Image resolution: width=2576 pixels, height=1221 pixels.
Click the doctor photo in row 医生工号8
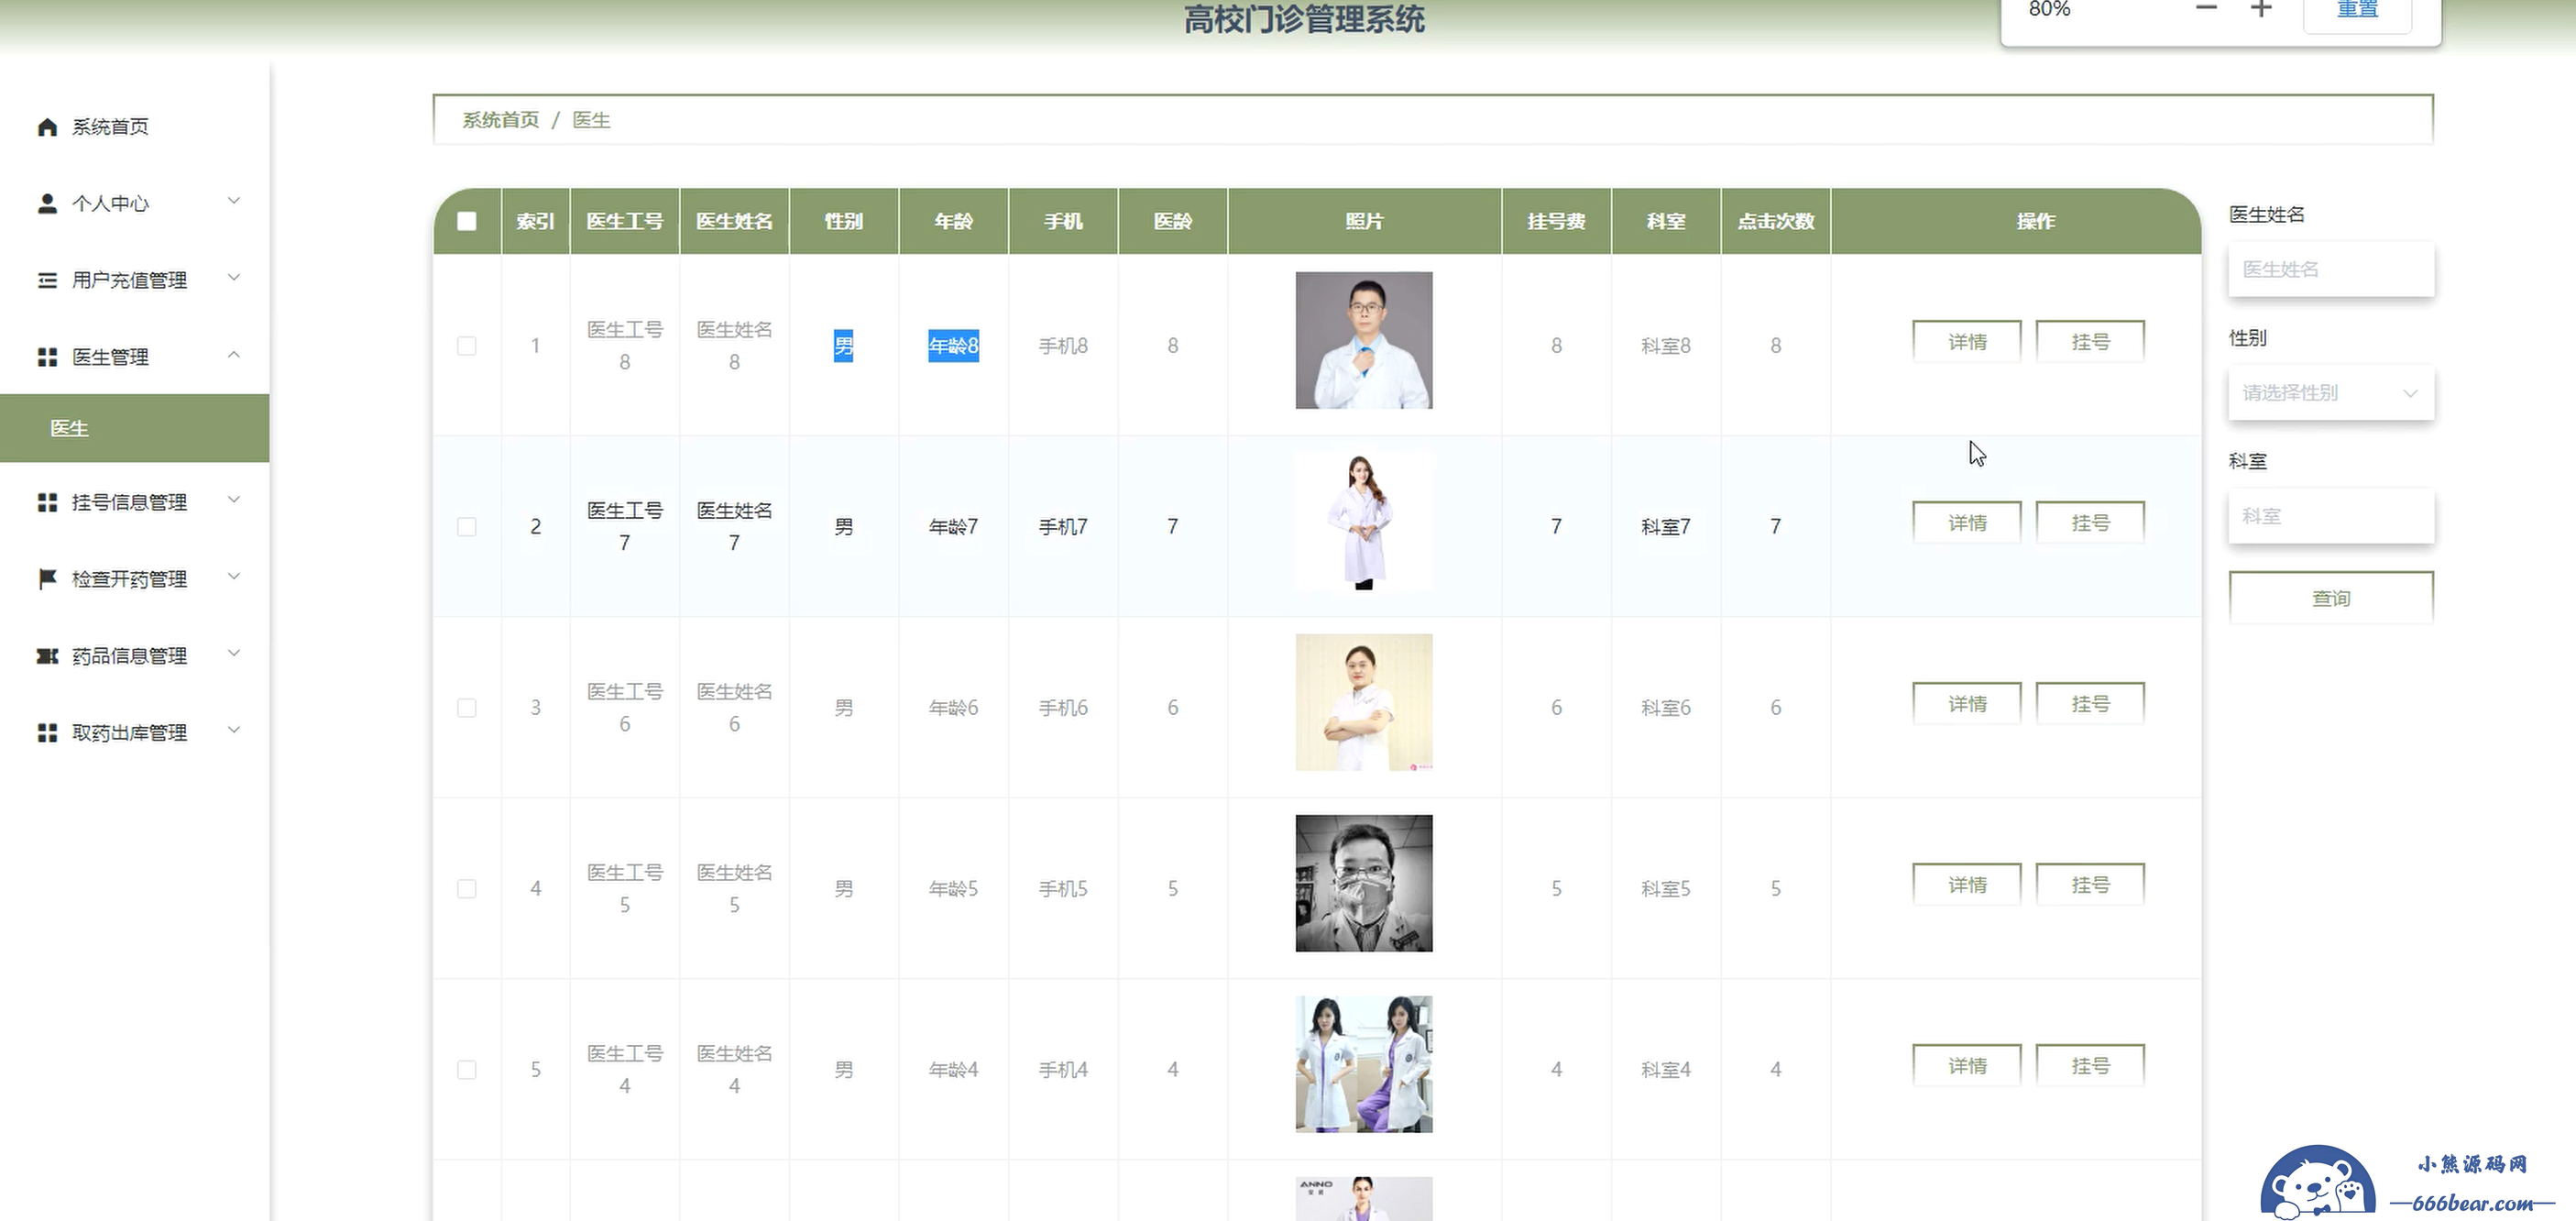(1364, 340)
